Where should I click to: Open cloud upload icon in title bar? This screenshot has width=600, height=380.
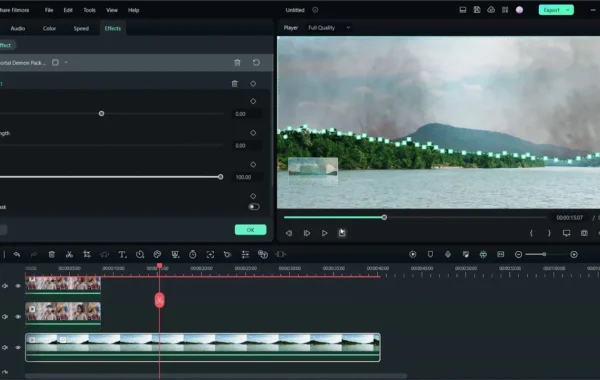(491, 10)
